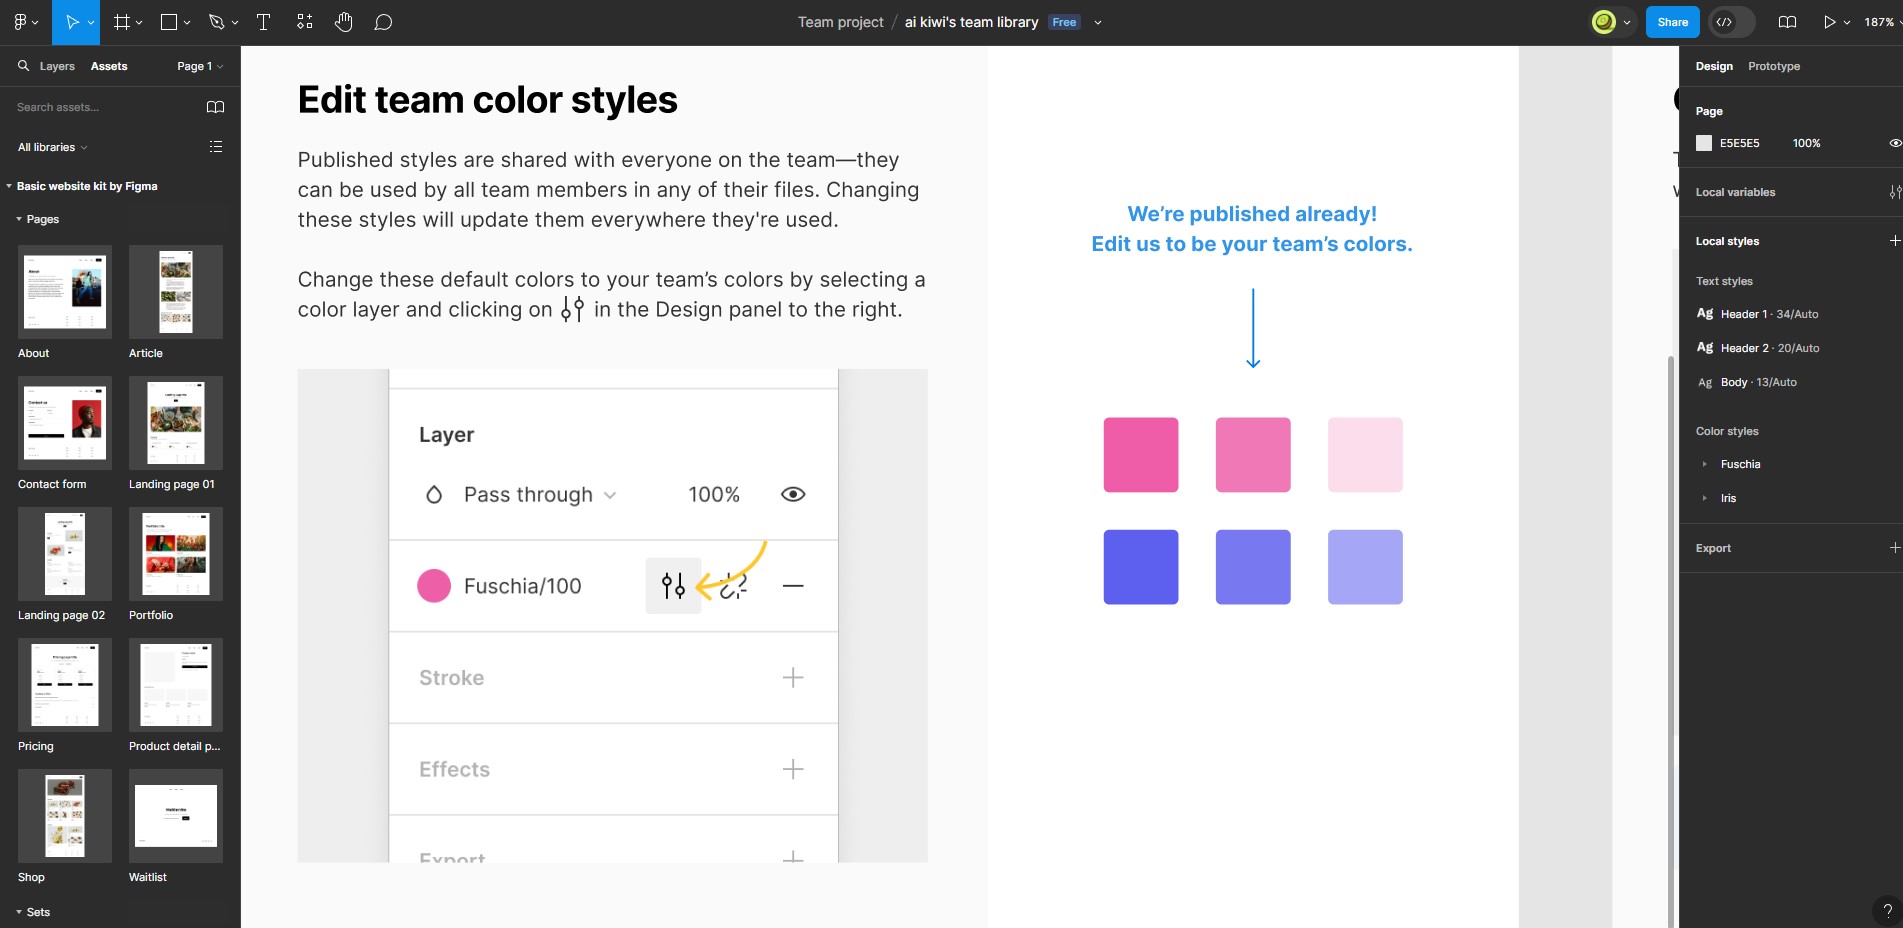
Task: Expand the Fuschia color style folder
Action: (1705, 464)
